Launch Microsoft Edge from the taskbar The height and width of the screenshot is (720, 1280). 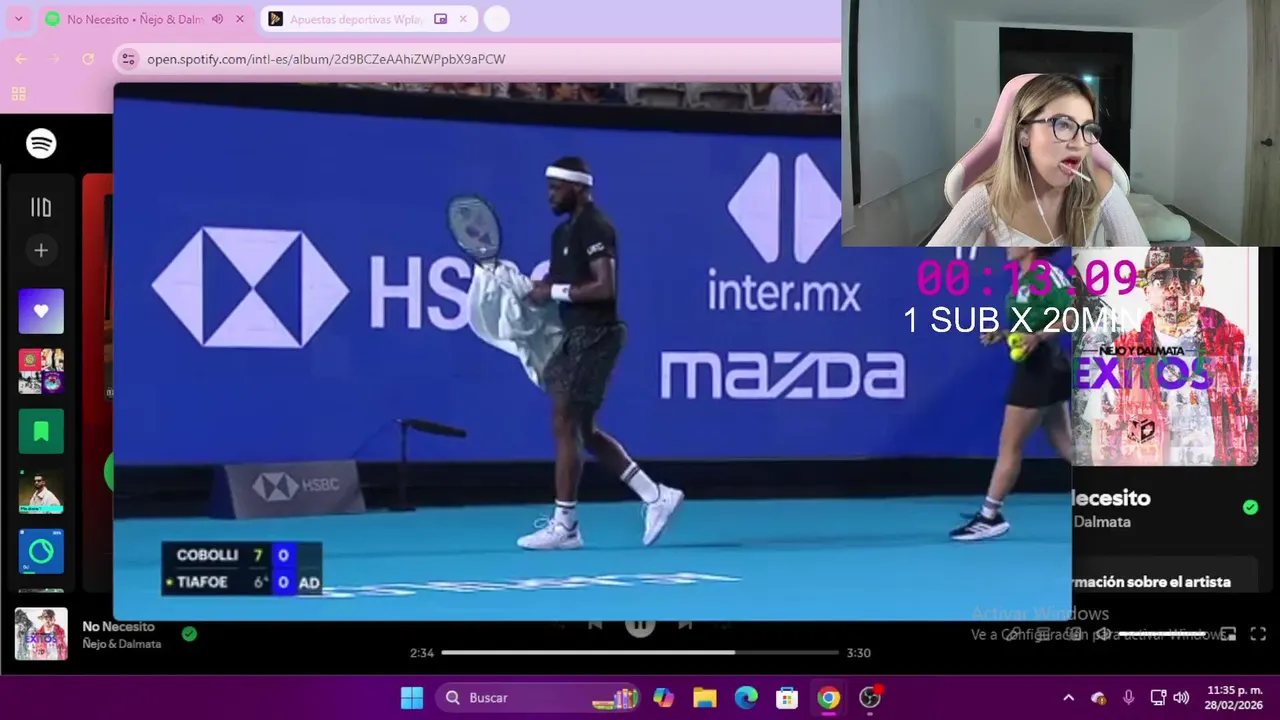(746, 698)
